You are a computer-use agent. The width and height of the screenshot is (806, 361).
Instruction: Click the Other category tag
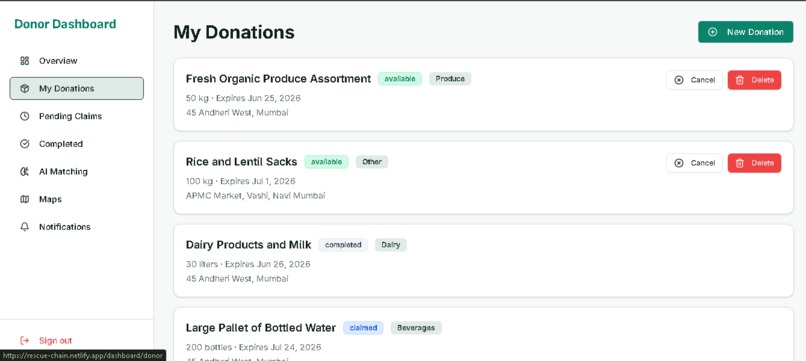pyautogui.click(x=372, y=162)
